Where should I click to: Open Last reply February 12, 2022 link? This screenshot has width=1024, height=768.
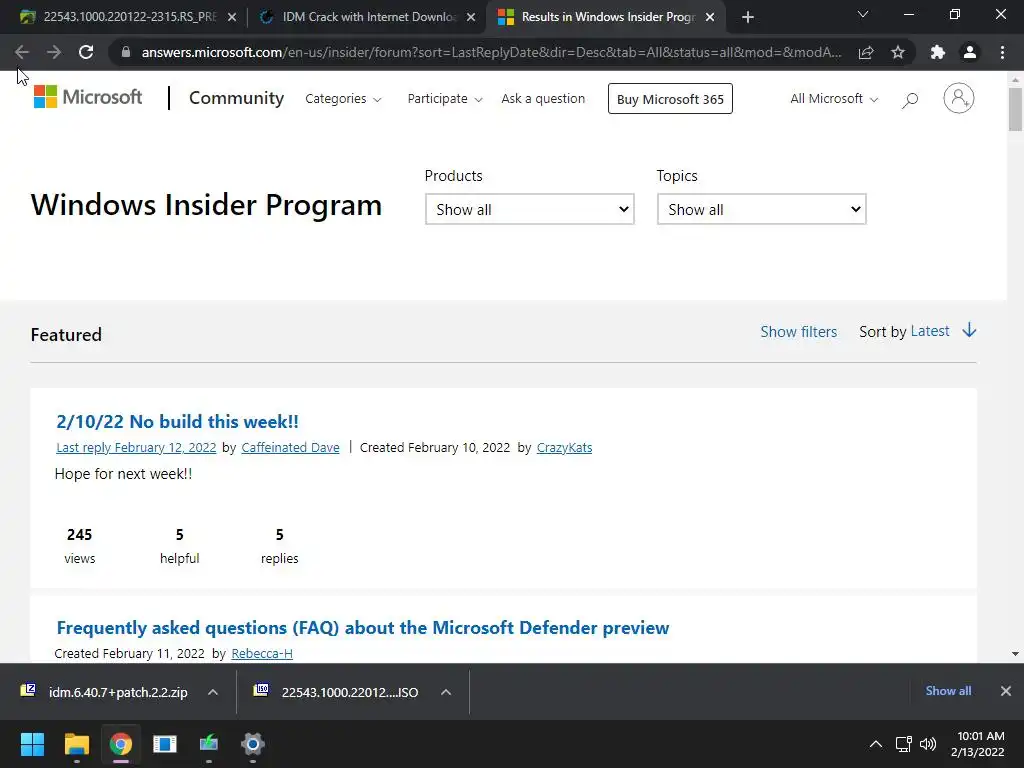click(136, 447)
